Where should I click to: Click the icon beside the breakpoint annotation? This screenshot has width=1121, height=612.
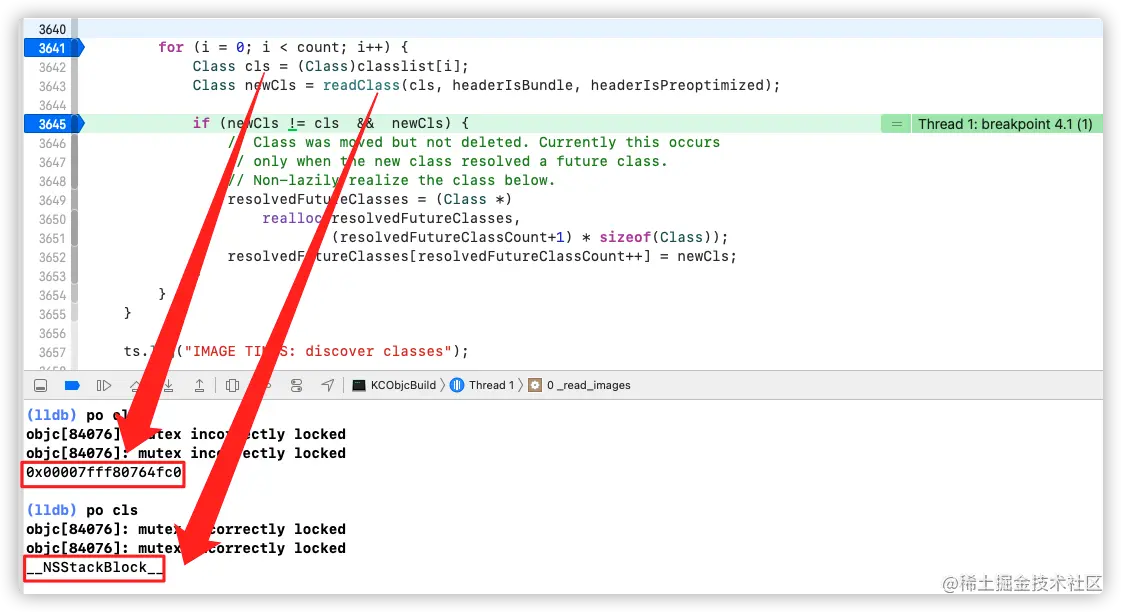(897, 124)
